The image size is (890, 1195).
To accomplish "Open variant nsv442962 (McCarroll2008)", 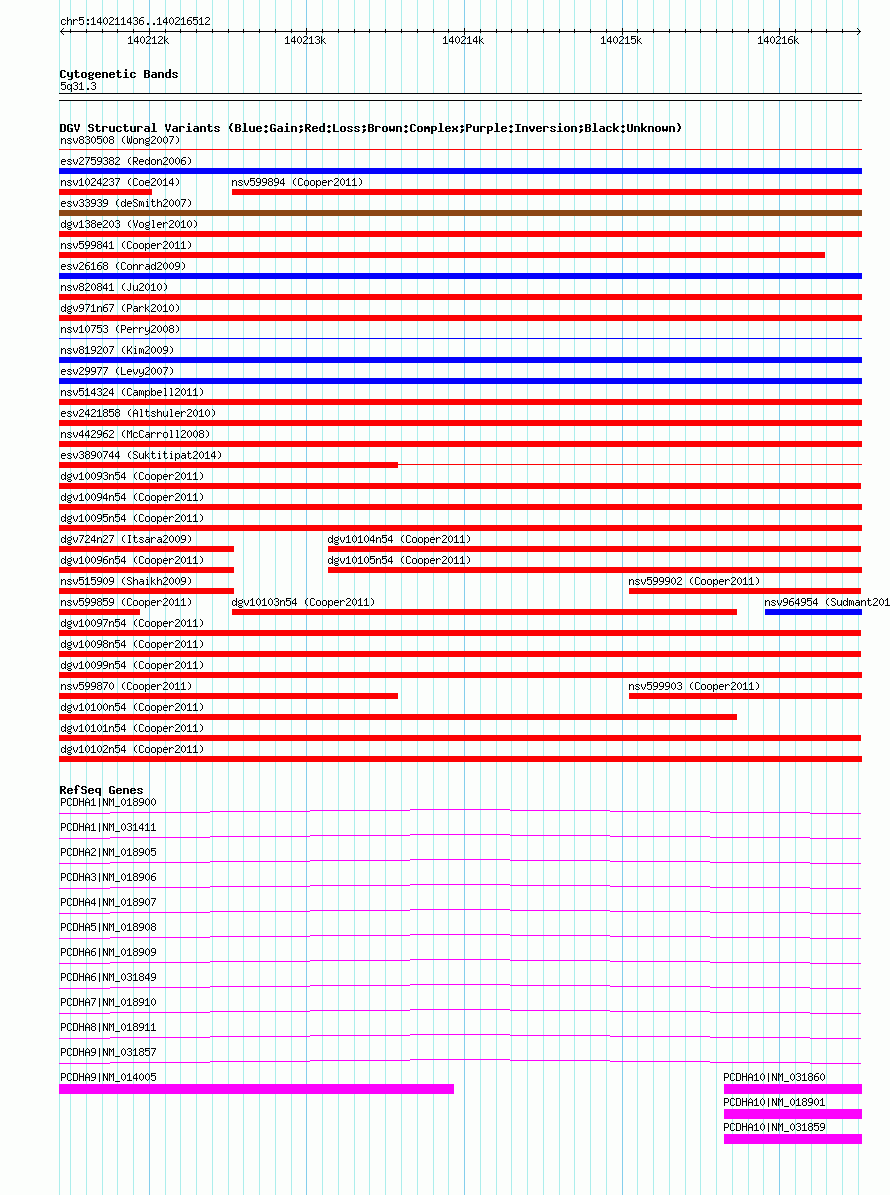I will pos(136,434).
